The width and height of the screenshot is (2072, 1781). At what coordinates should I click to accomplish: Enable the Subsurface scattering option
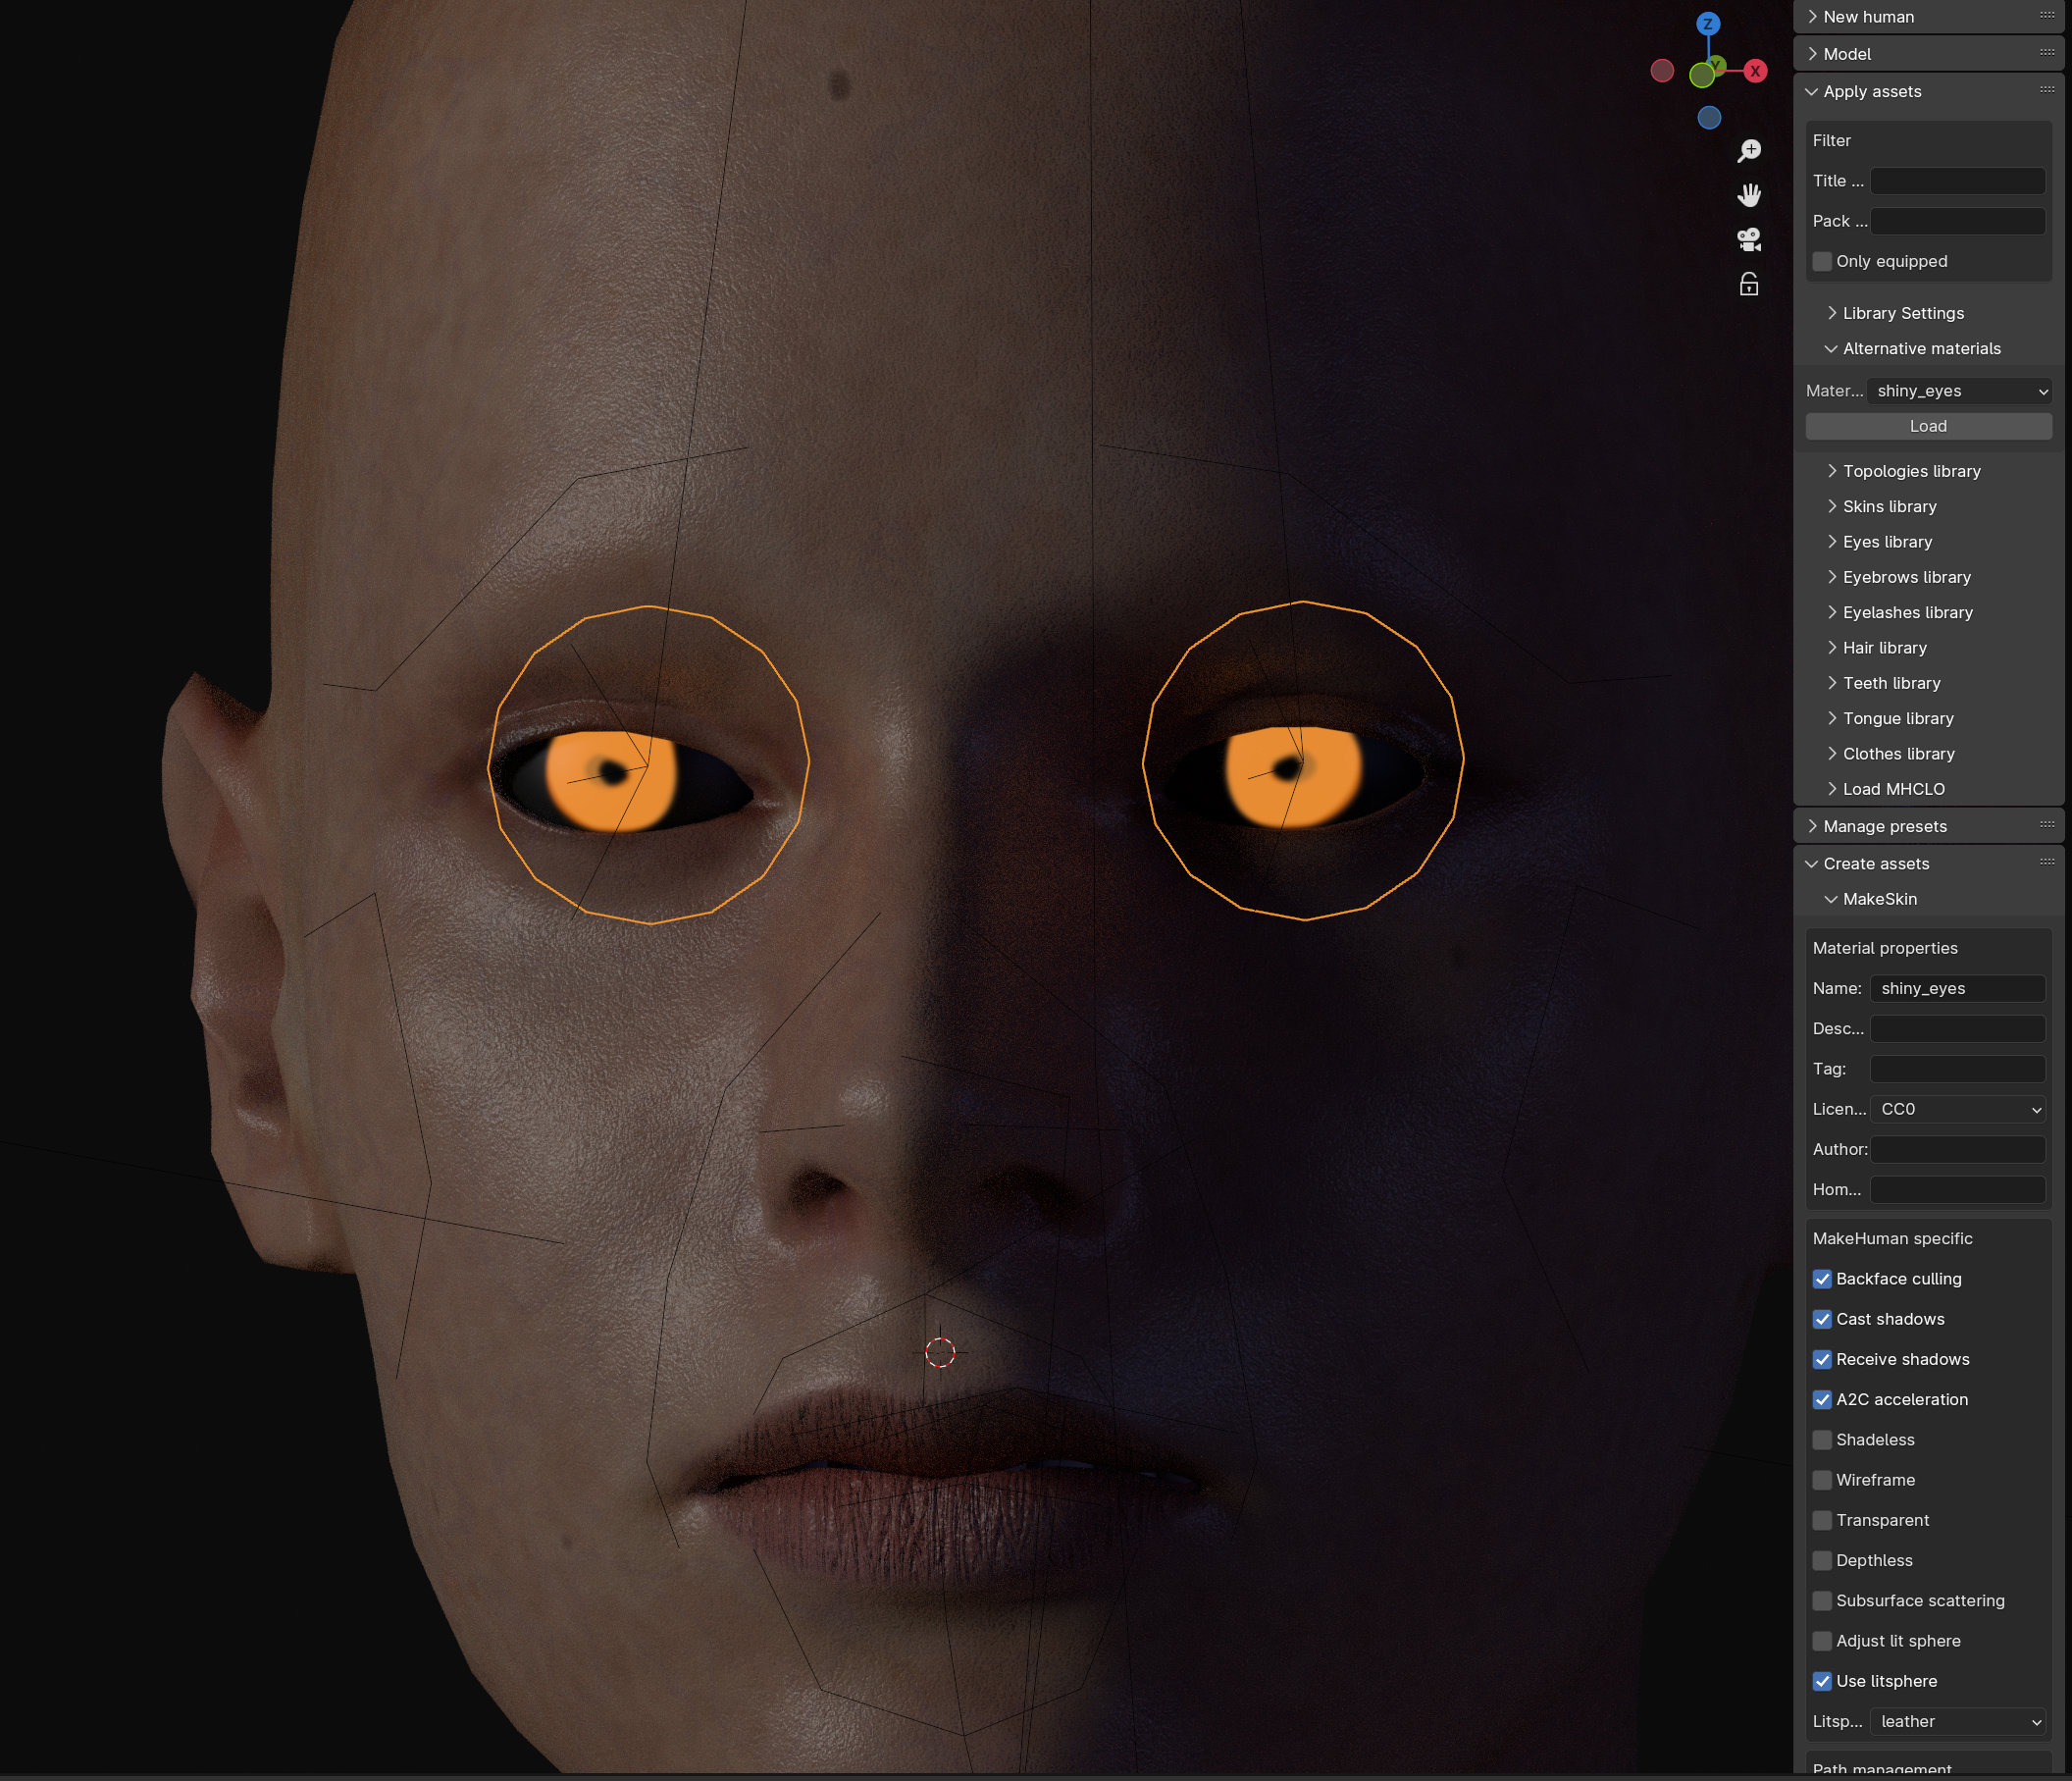pyautogui.click(x=1822, y=1599)
